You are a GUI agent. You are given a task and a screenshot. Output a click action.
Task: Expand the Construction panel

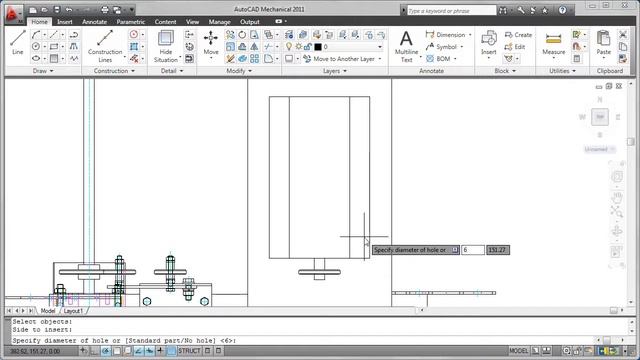(114, 71)
